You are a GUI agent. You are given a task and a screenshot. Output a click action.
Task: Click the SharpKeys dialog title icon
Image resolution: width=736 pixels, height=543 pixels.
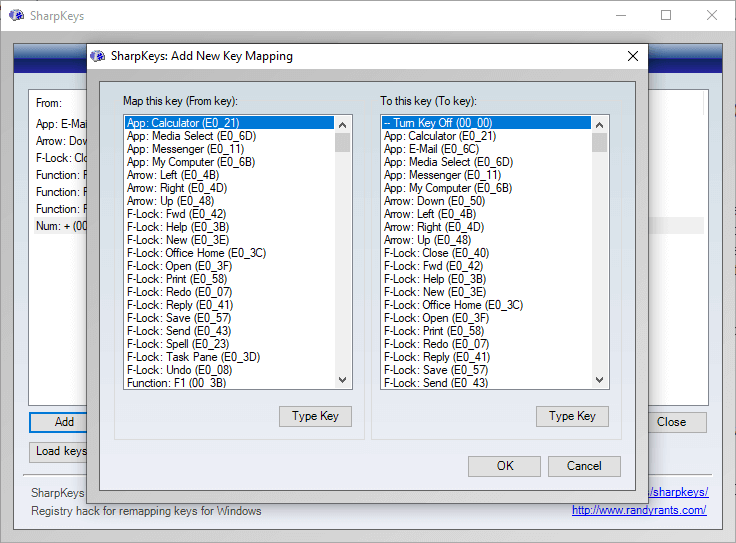click(x=98, y=56)
